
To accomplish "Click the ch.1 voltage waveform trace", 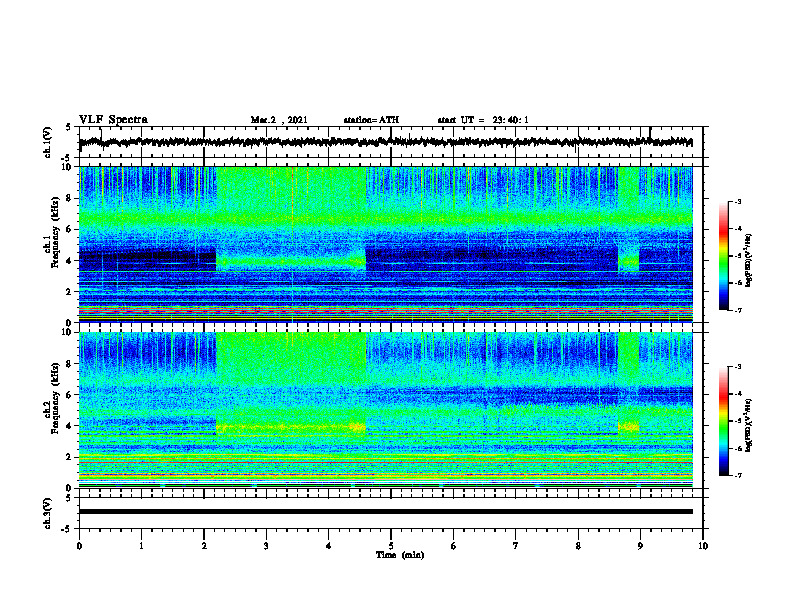I will (385, 142).
